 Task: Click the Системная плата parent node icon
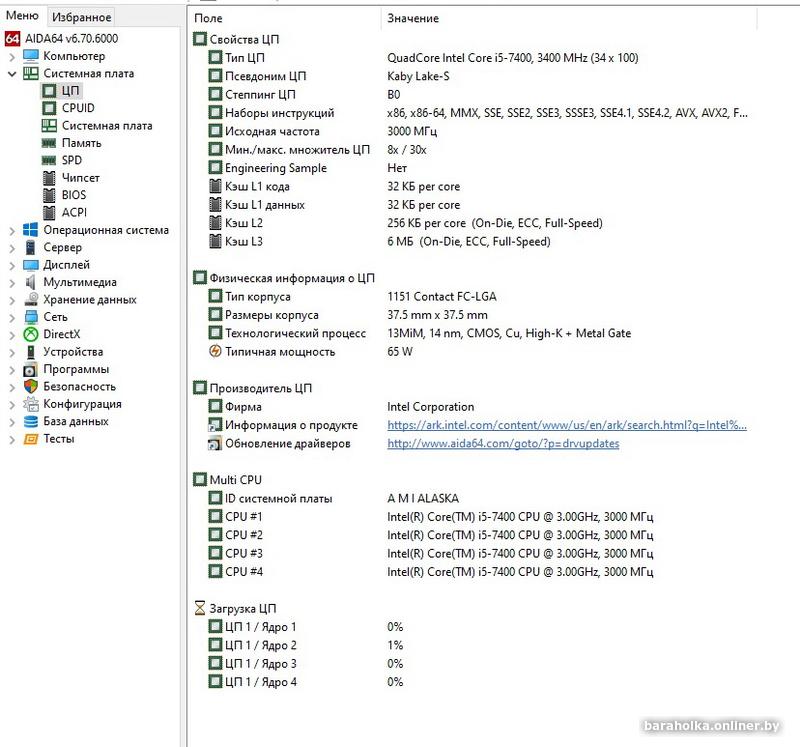[x=31, y=73]
